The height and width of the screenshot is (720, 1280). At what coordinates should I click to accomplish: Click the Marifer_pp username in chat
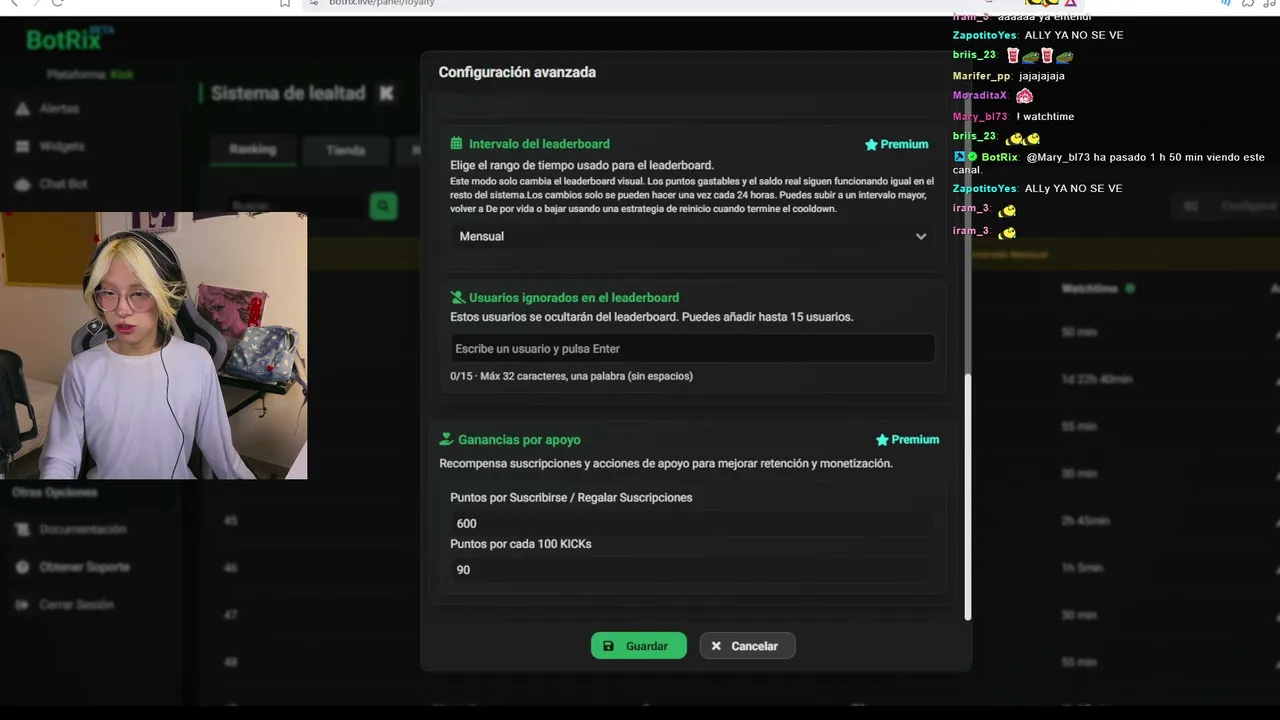tap(982, 76)
